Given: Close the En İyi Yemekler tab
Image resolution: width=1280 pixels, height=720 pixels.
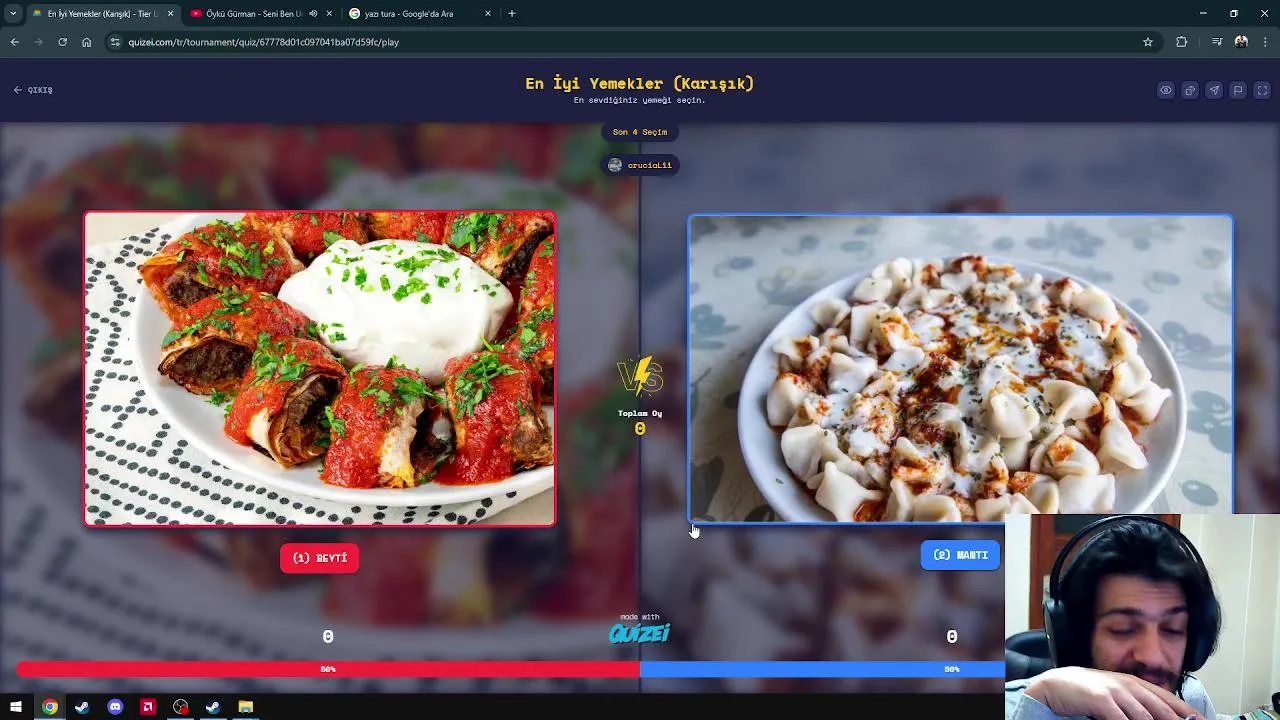Looking at the screenshot, I should tap(170, 14).
